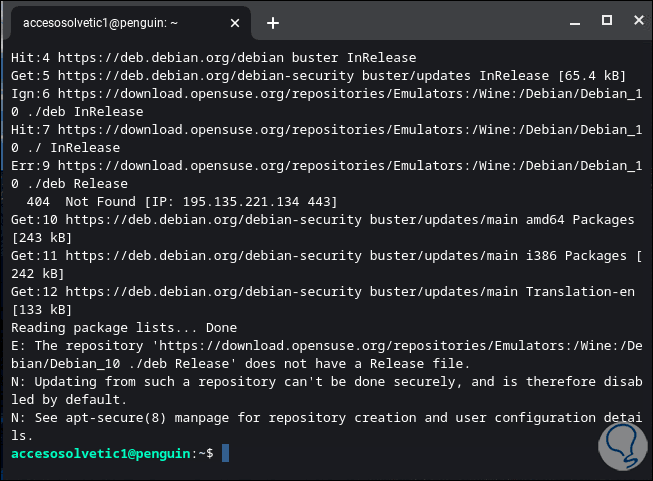
Task: Click the blinking terminal cursor block
Action: point(225,454)
